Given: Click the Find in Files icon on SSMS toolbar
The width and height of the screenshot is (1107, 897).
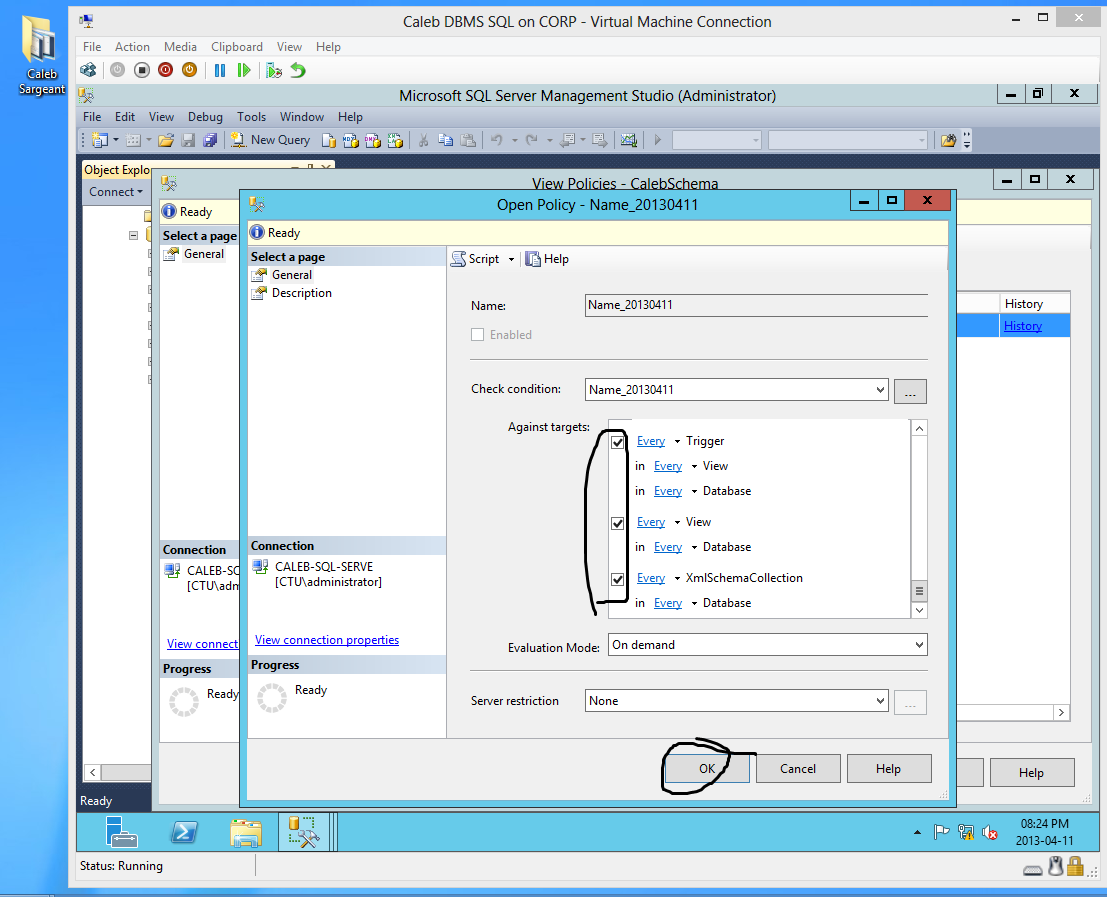Looking at the screenshot, I should click(x=948, y=140).
